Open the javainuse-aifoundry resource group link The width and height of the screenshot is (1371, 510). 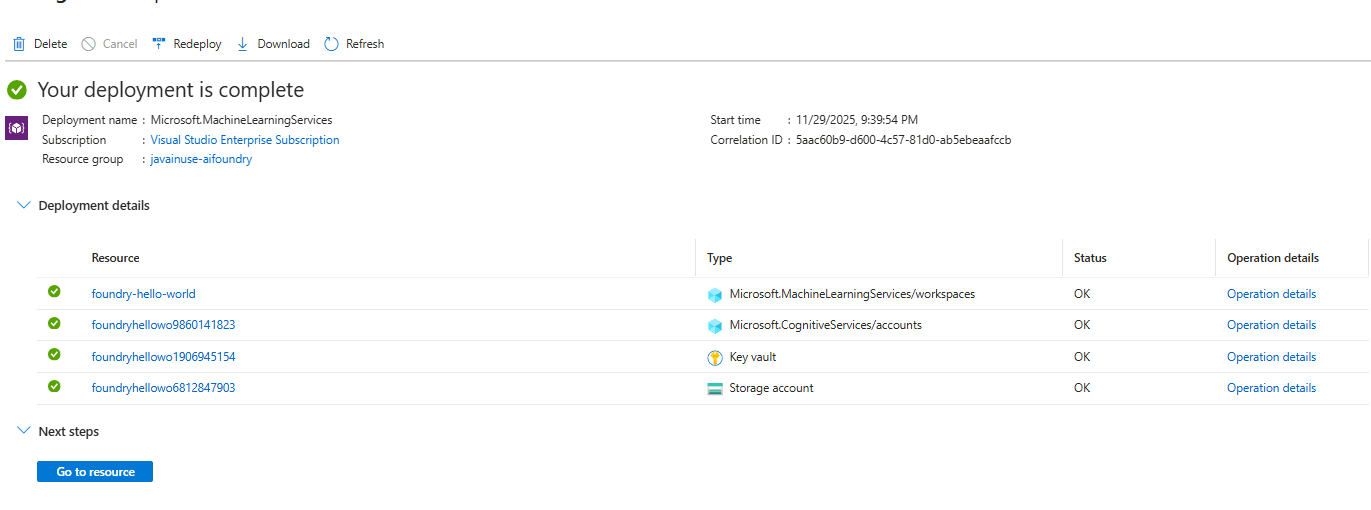[201, 159]
